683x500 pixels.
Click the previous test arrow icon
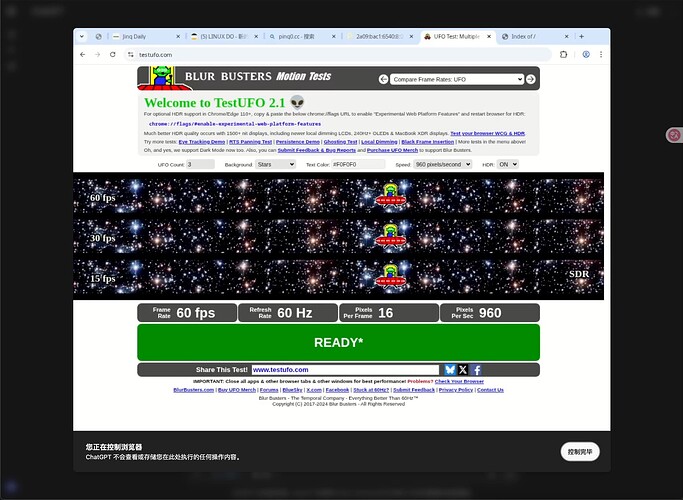coord(383,79)
